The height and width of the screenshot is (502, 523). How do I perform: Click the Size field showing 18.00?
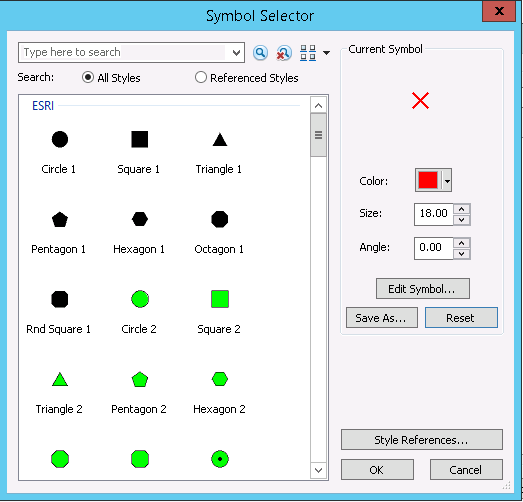pyautogui.click(x=433, y=214)
